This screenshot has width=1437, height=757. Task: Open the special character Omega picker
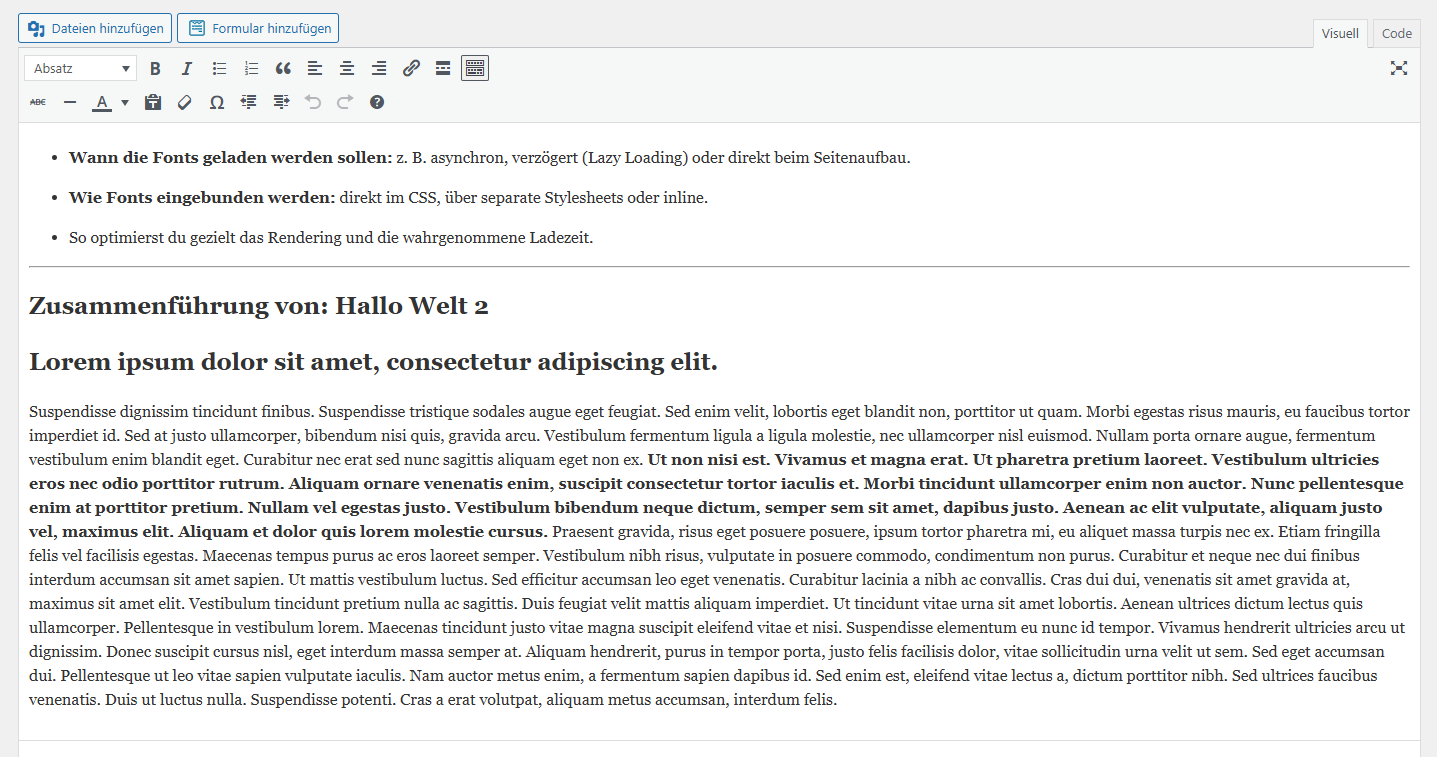[x=216, y=102]
